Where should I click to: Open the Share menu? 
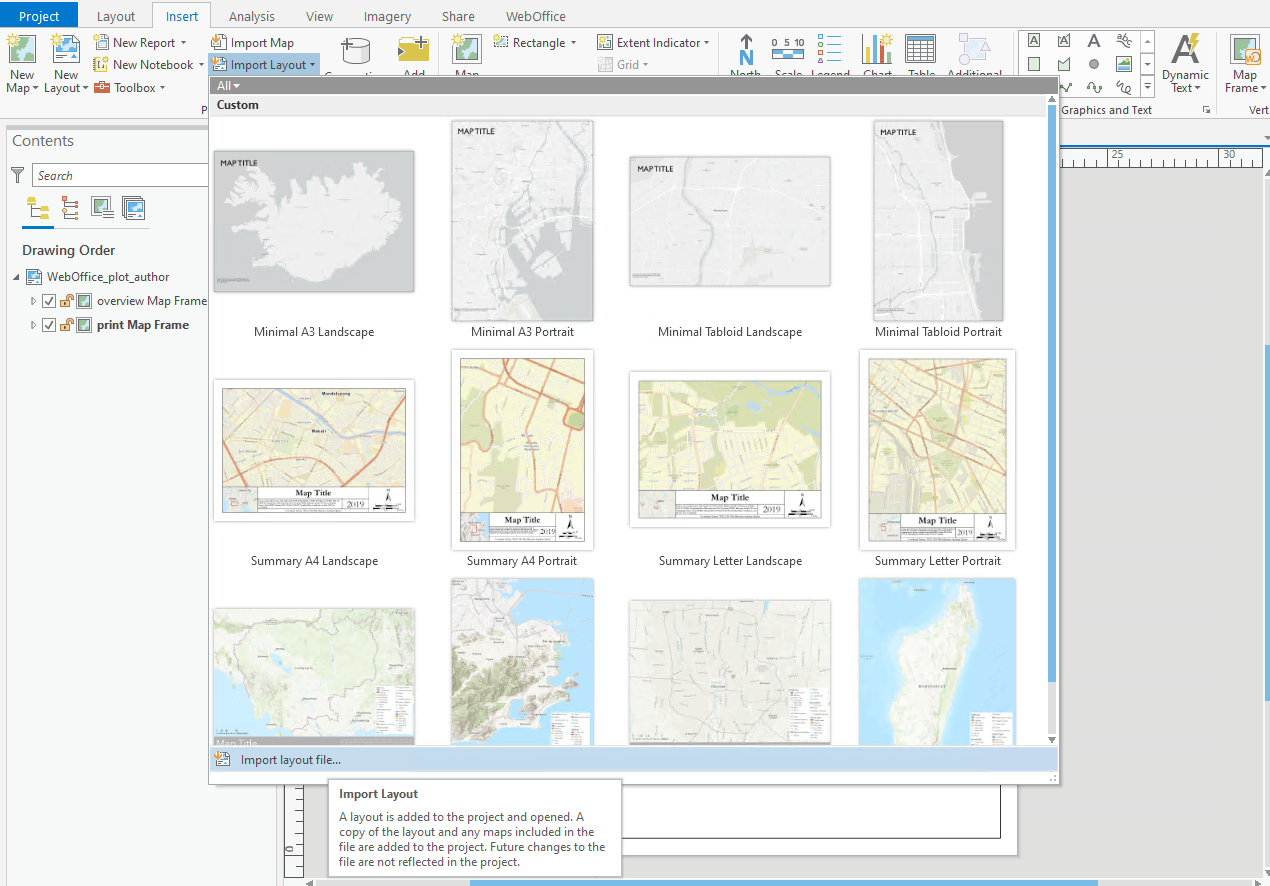pos(457,15)
